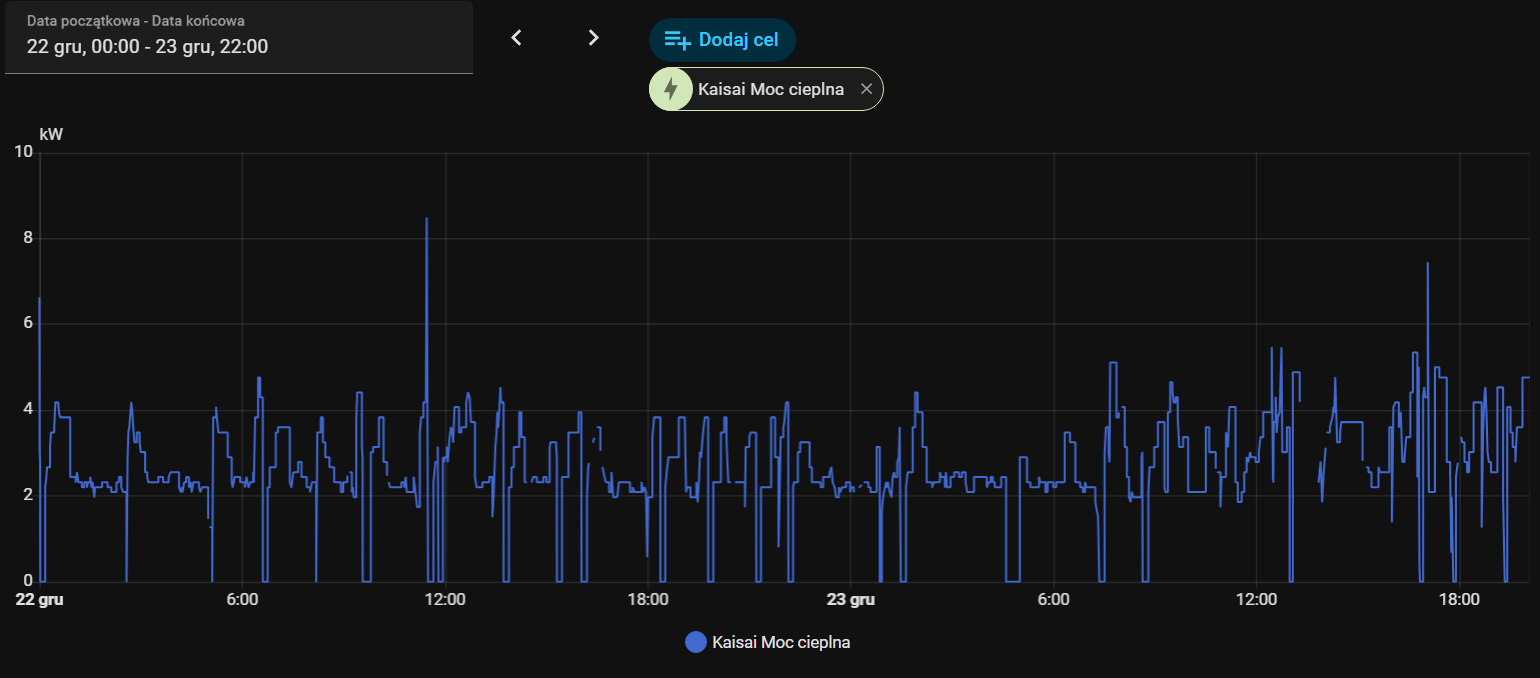Screen dimensions: 1540x678
Task: Click the highest spike near 8.5 kW
Action: [x=427, y=220]
